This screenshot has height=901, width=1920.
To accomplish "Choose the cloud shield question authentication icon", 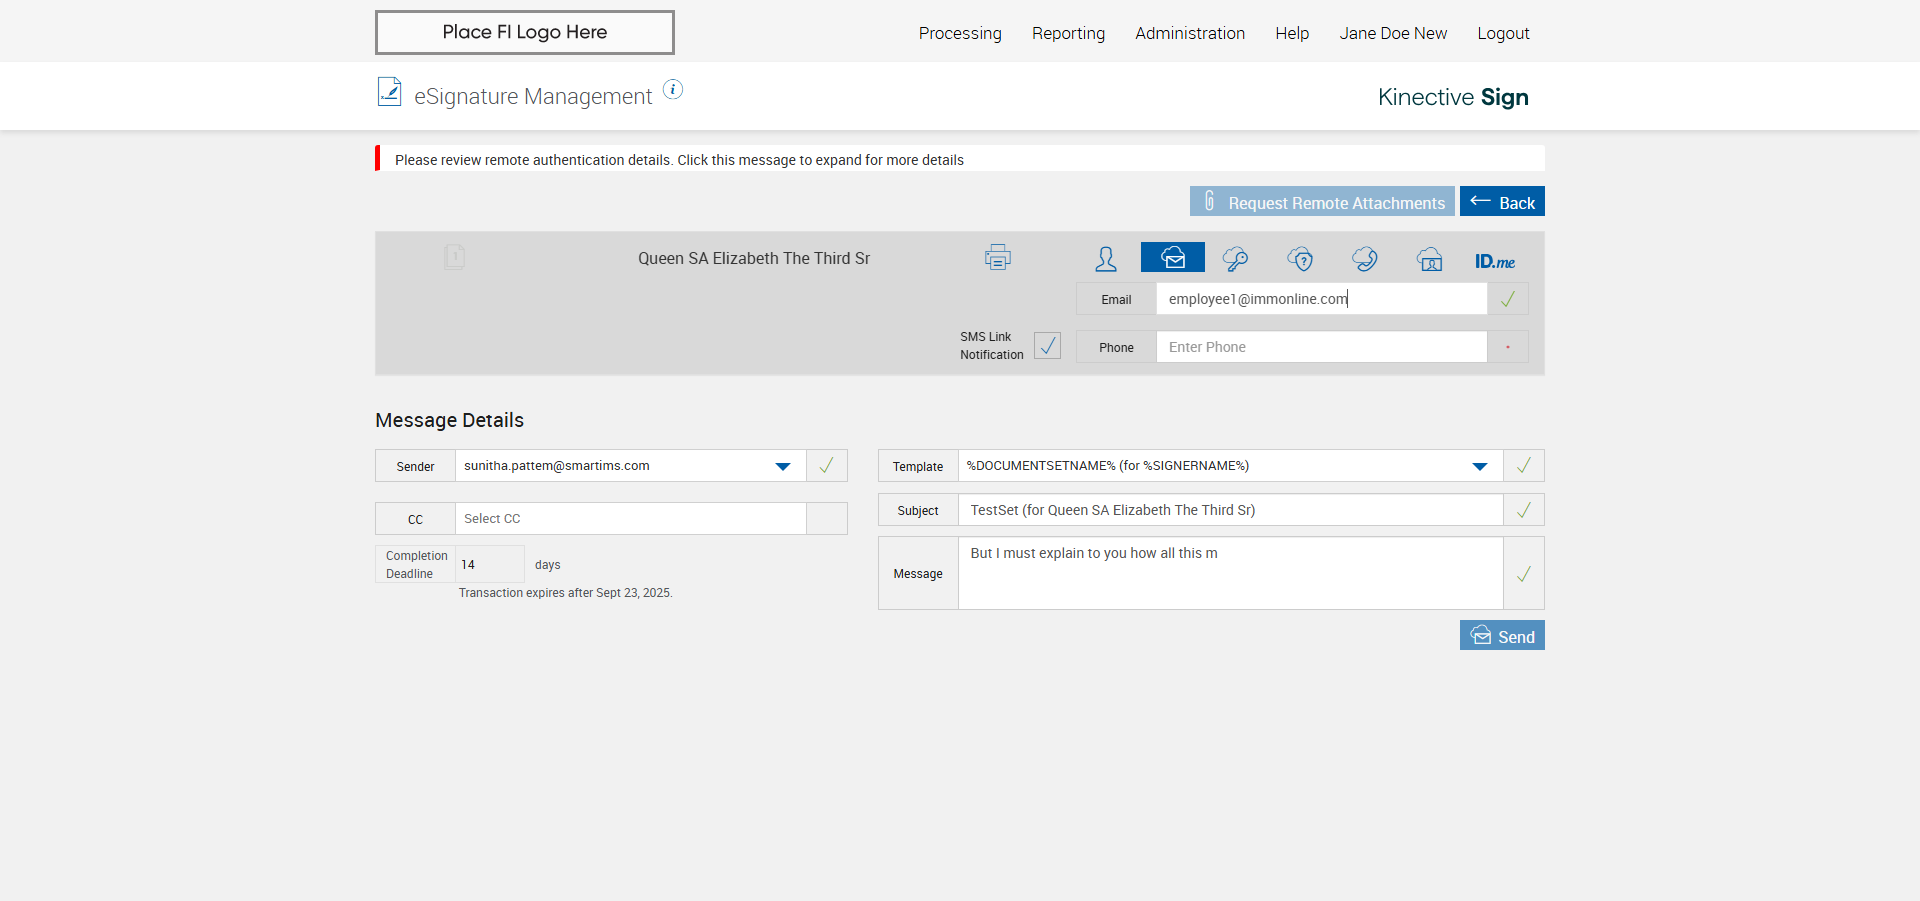I will pos(1300,259).
